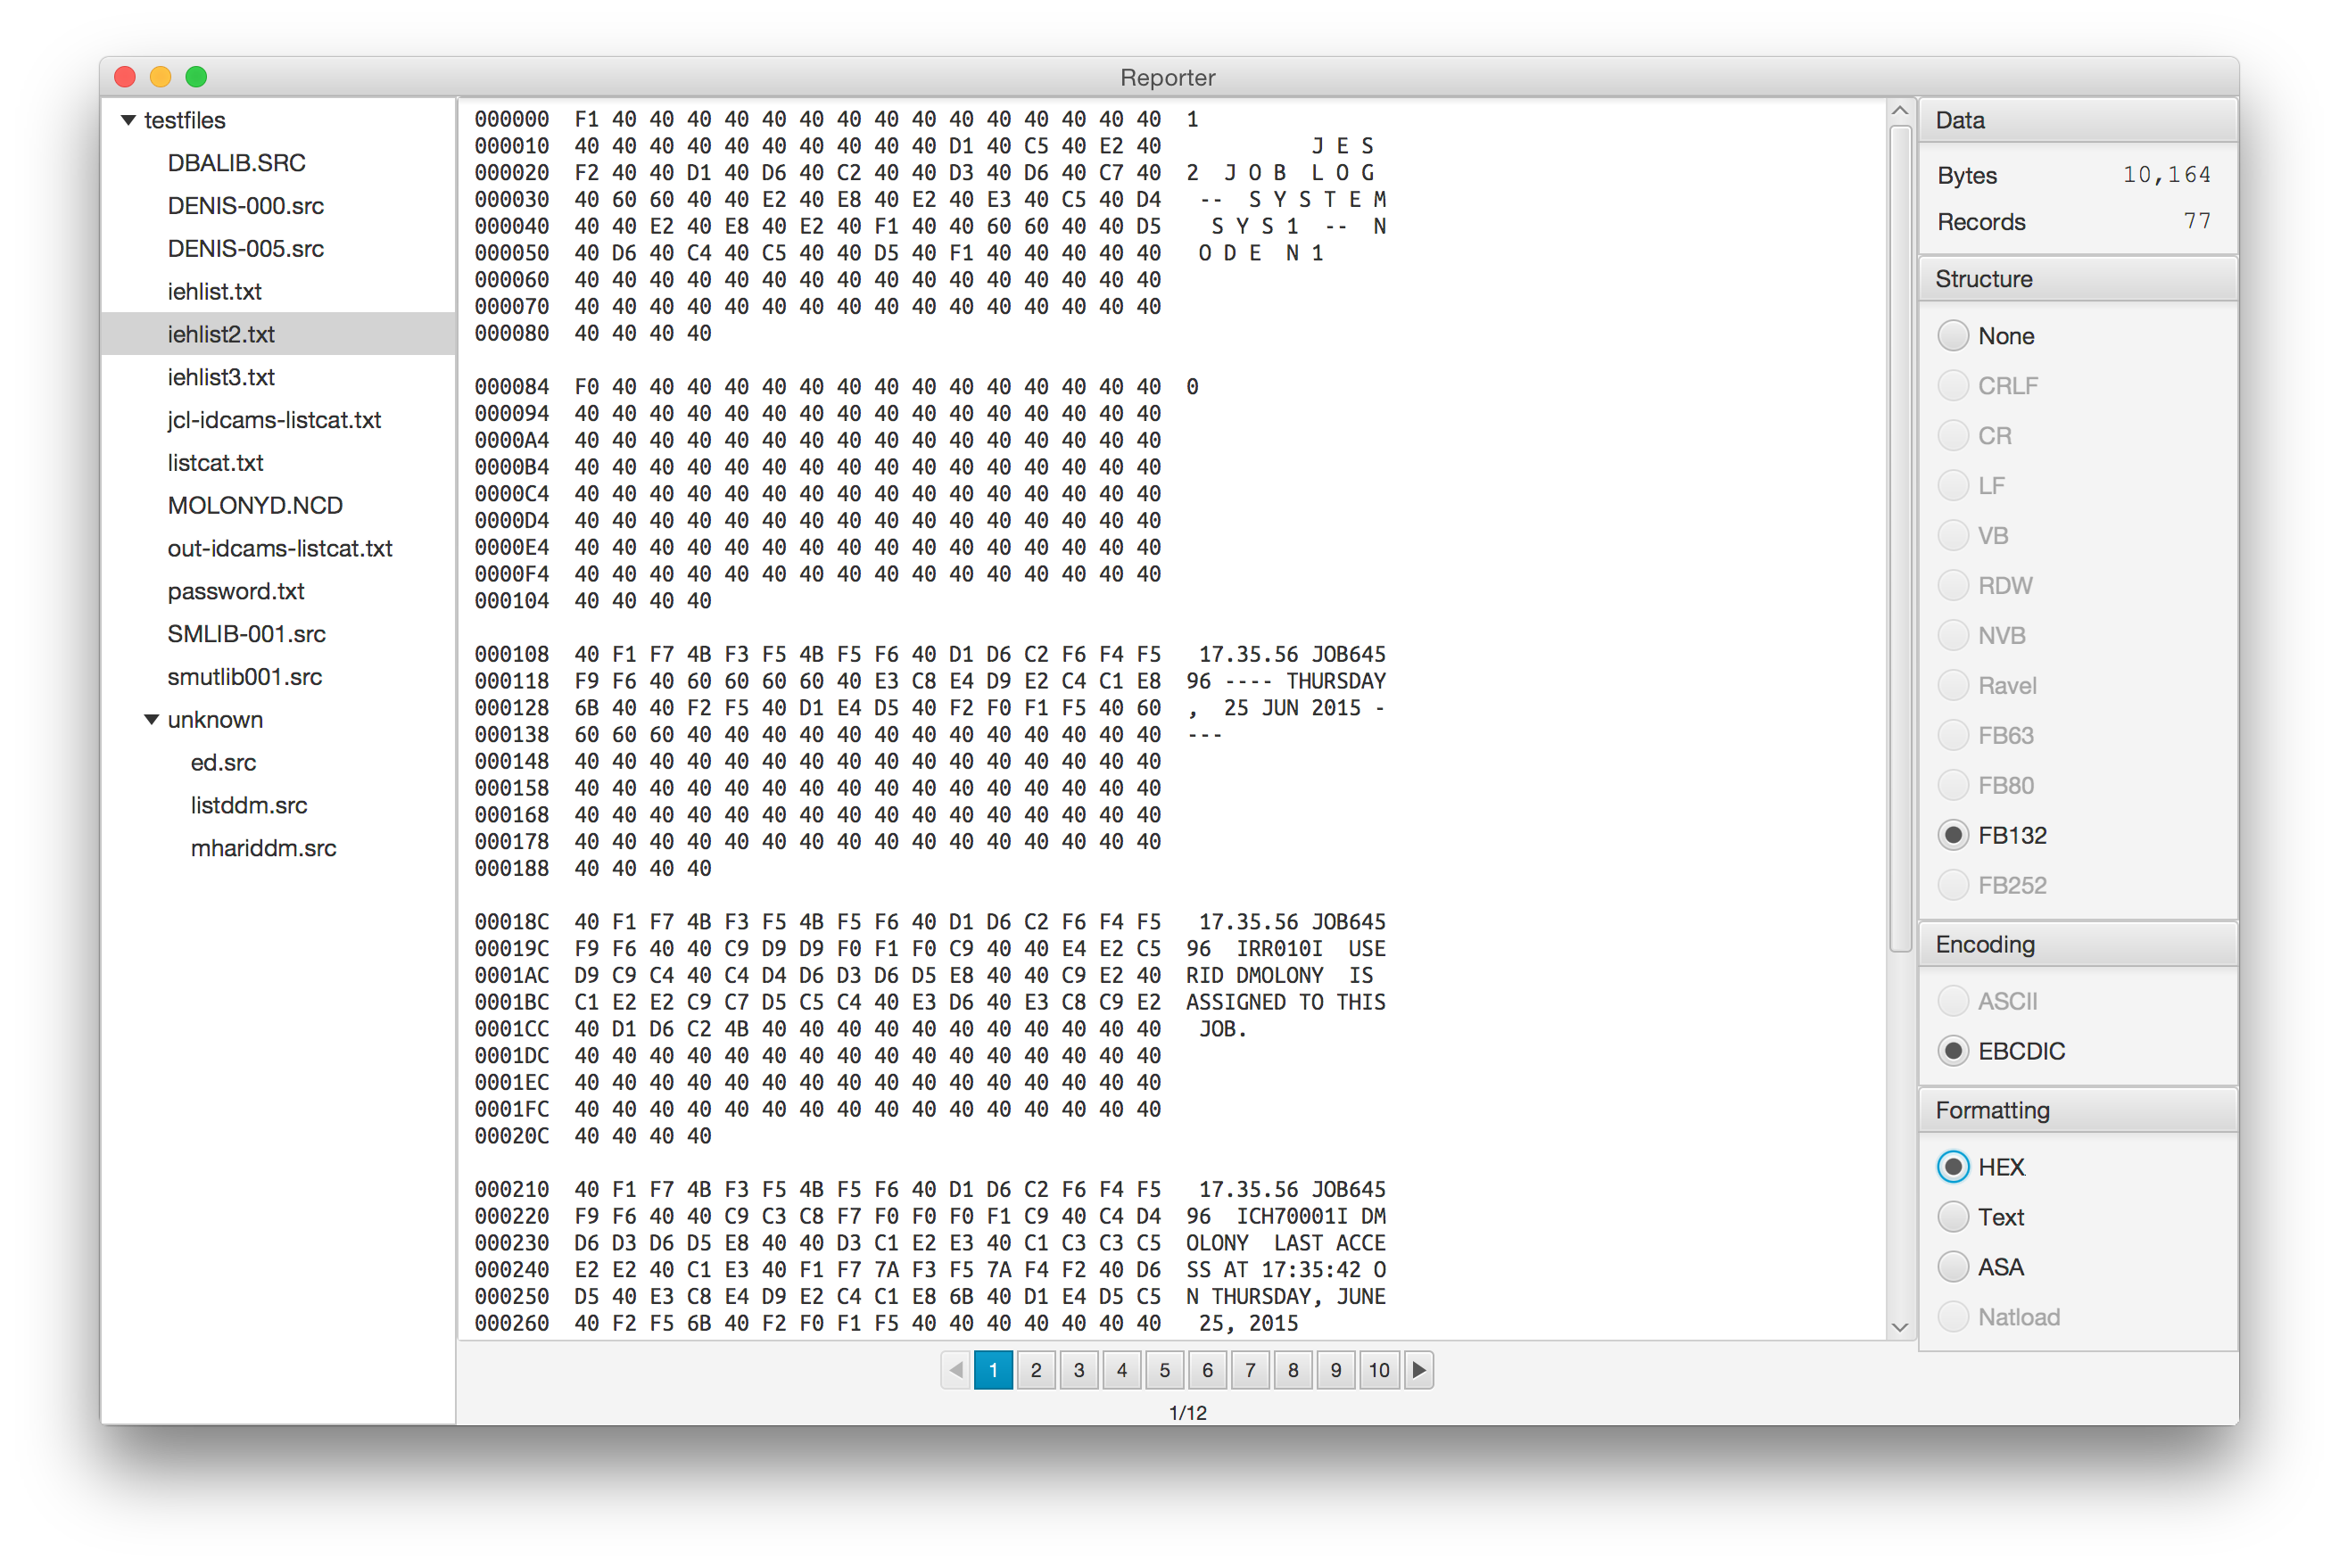2339x1568 pixels.
Task: Click scroll up arrow in hex view
Action: [x=1900, y=111]
